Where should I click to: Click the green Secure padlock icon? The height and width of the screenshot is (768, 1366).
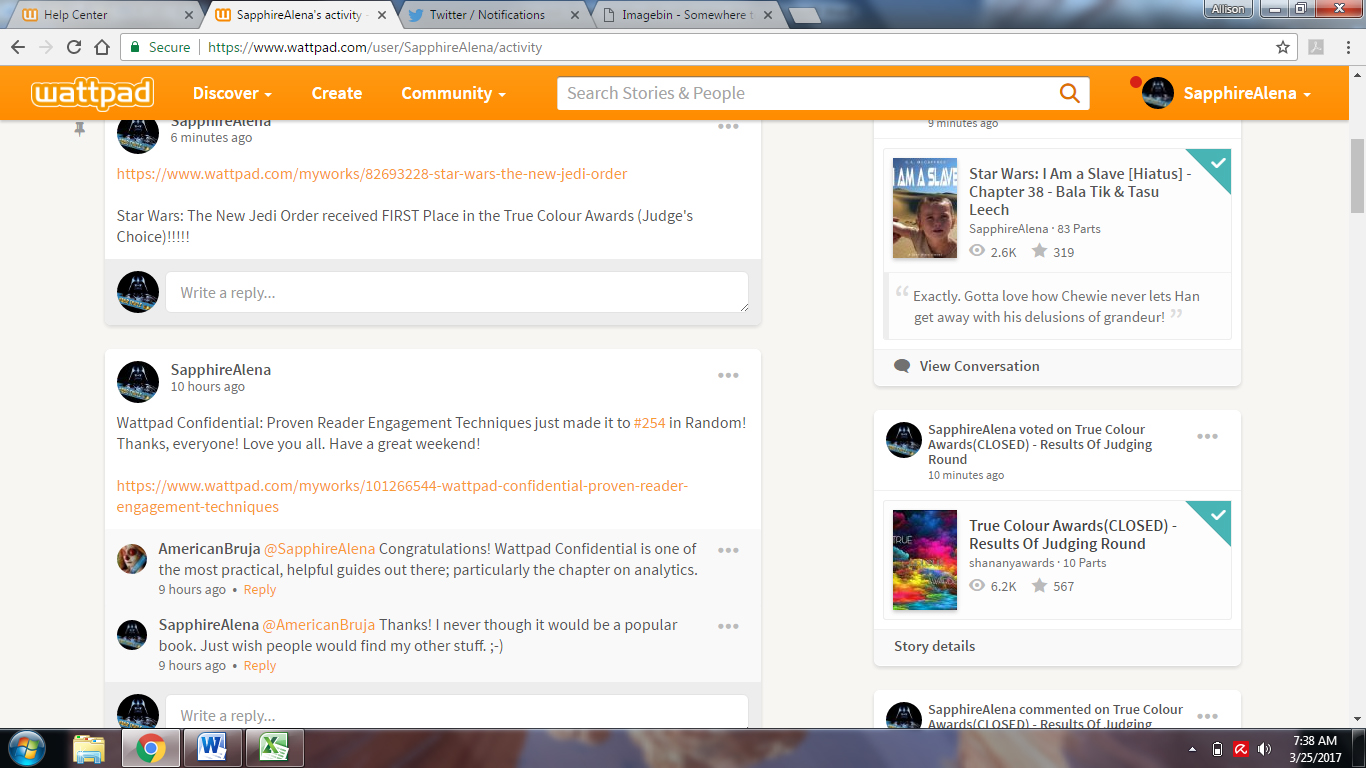point(135,47)
